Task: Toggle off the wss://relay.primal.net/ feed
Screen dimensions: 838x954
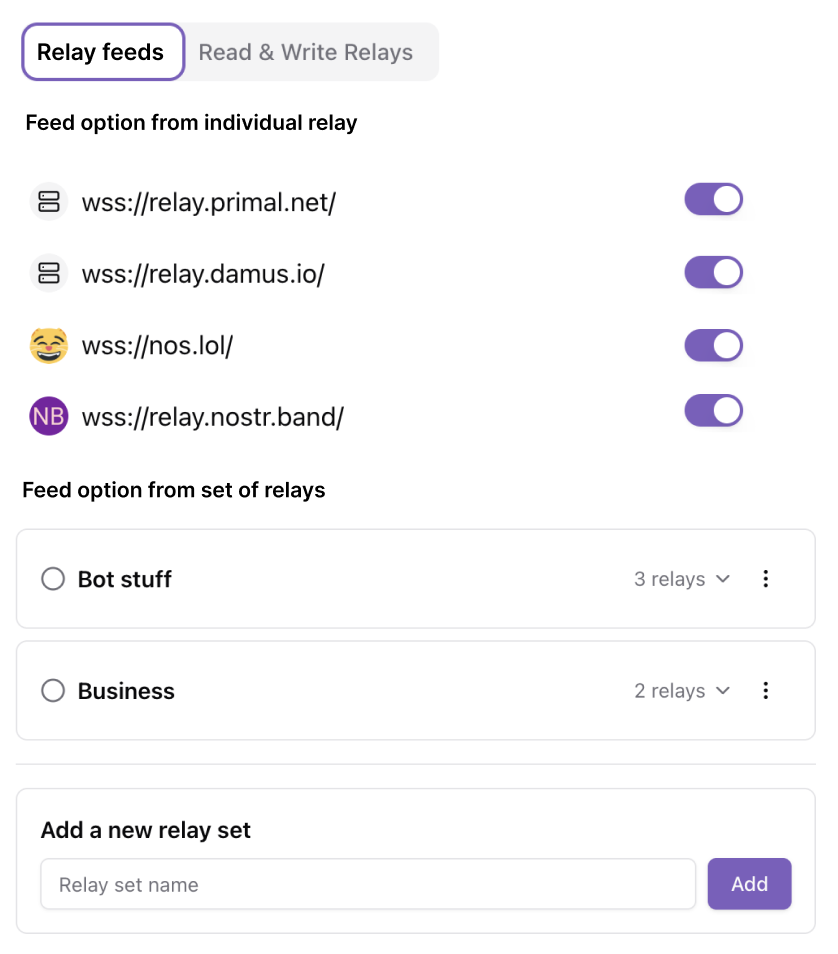Action: pyautogui.click(x=713, y=200)
